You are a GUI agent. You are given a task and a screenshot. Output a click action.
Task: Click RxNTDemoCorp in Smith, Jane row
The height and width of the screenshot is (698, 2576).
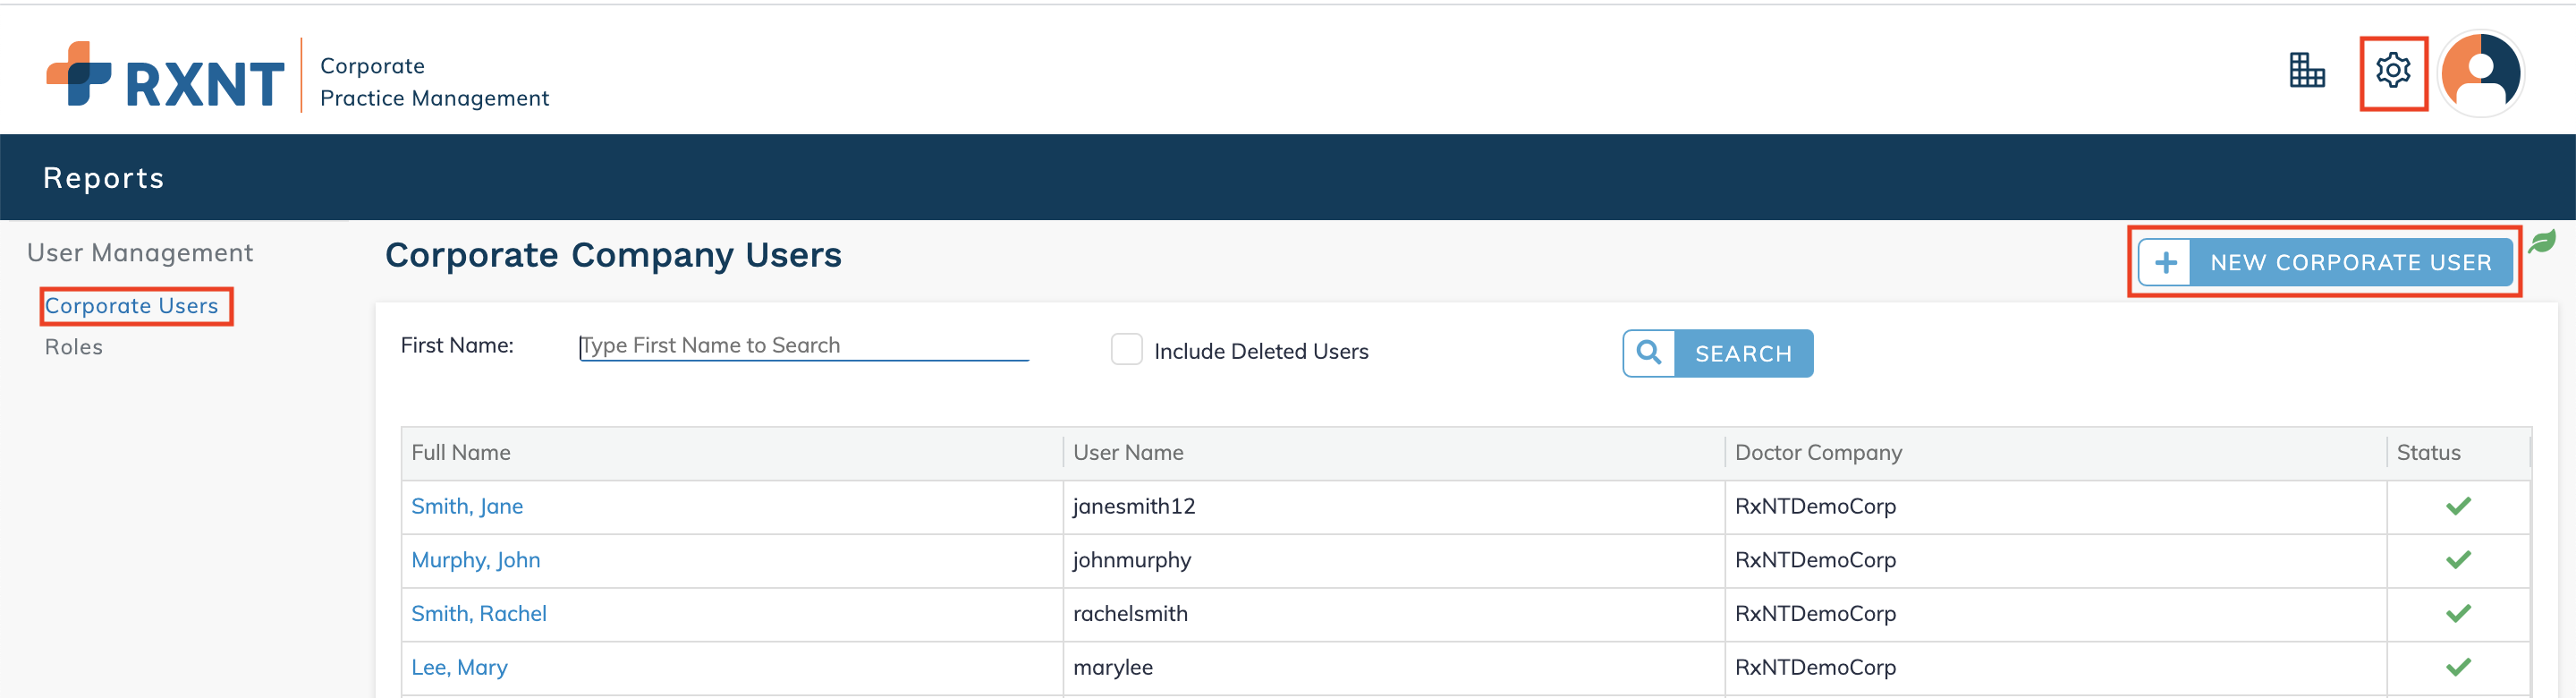1815,506
